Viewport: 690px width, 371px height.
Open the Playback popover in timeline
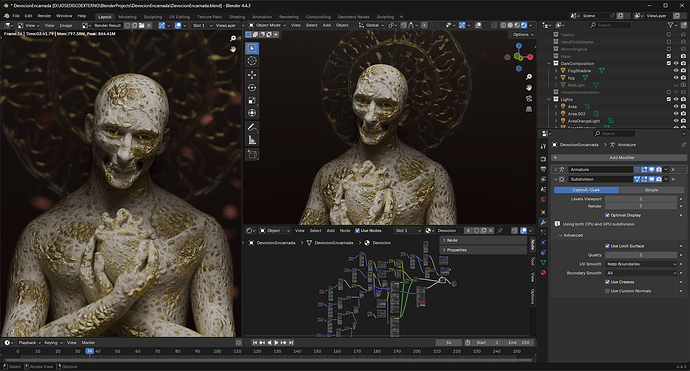coord(29,342)
